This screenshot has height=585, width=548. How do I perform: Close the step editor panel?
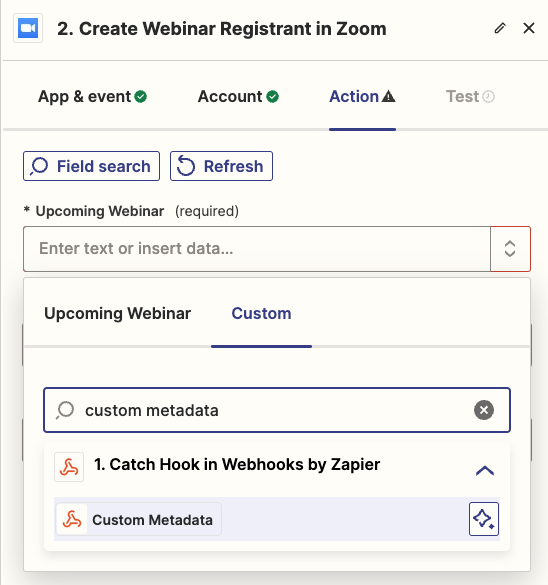coord(529,28)
